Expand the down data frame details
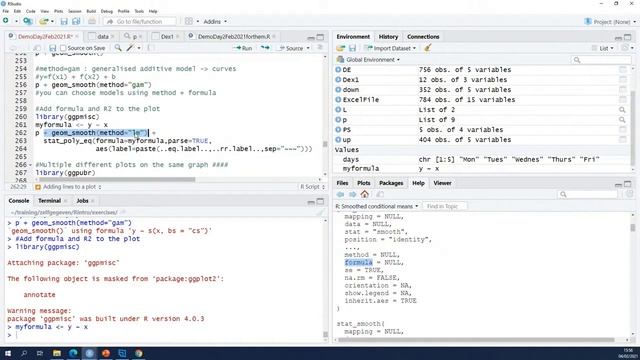The width and height of the screenshot is (640, 360). click(338, 90)
